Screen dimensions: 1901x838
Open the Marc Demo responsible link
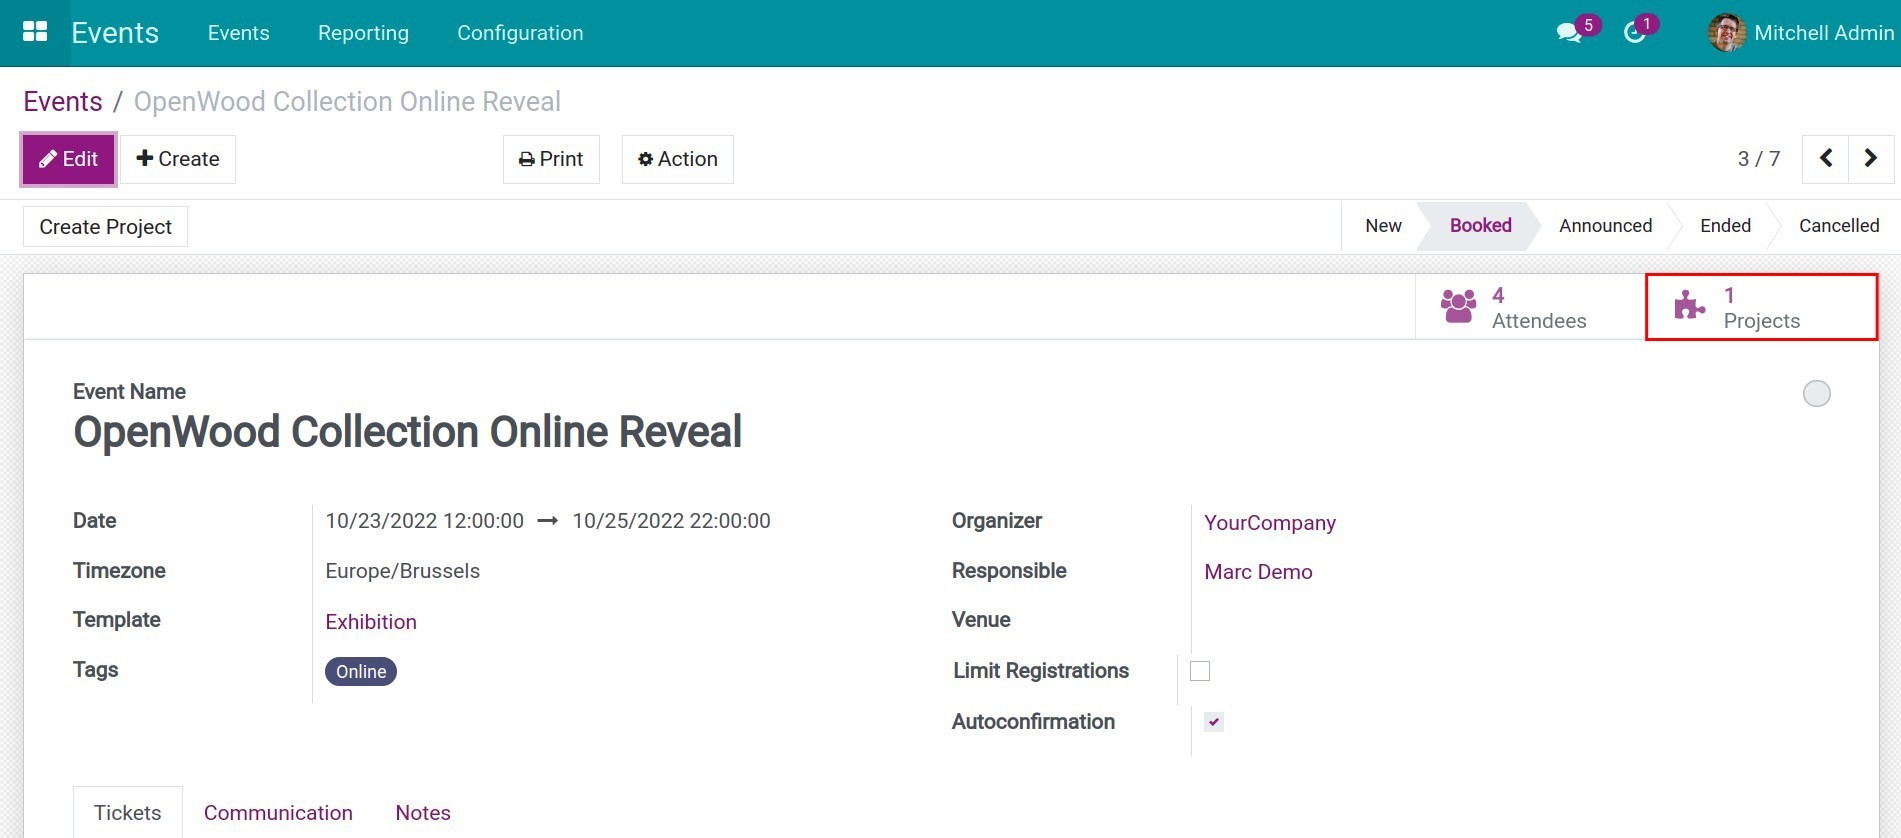point(1258,572)
